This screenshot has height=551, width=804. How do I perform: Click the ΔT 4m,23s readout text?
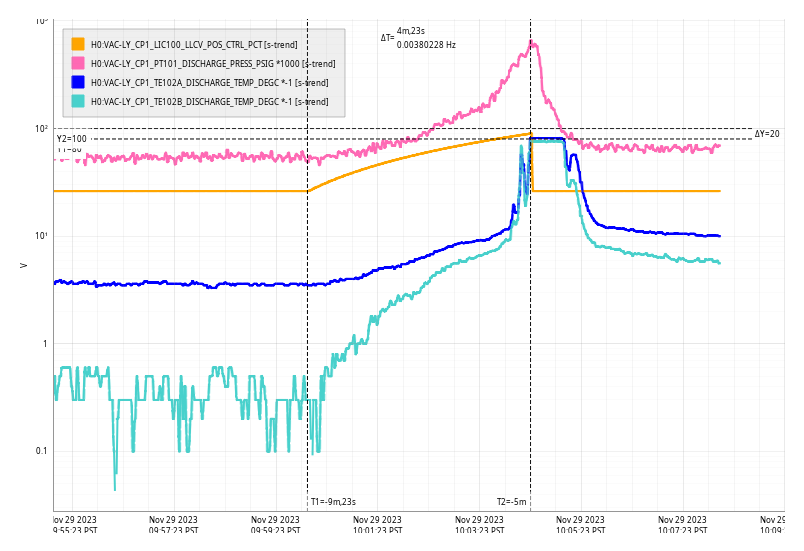point(409,32)
